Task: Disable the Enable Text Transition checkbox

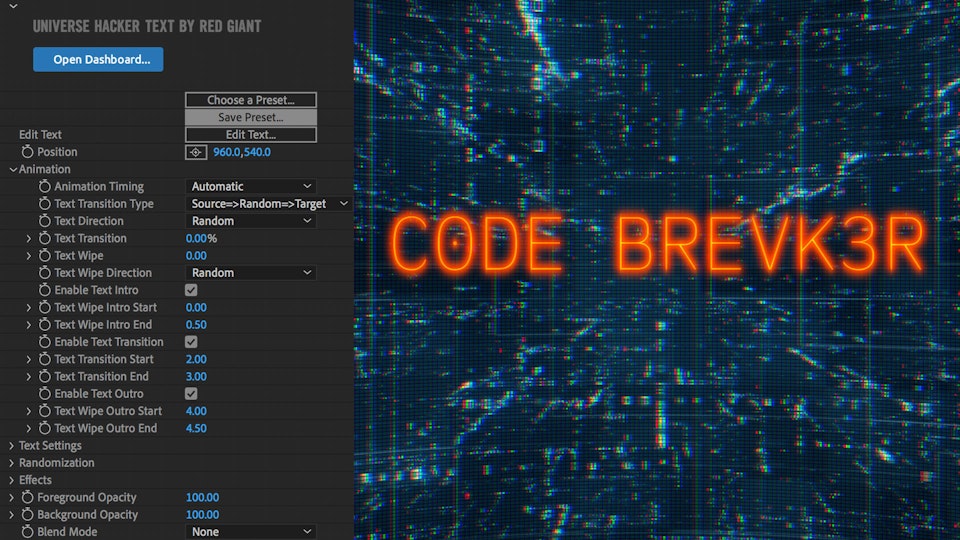Action: (x=192, y=342)
